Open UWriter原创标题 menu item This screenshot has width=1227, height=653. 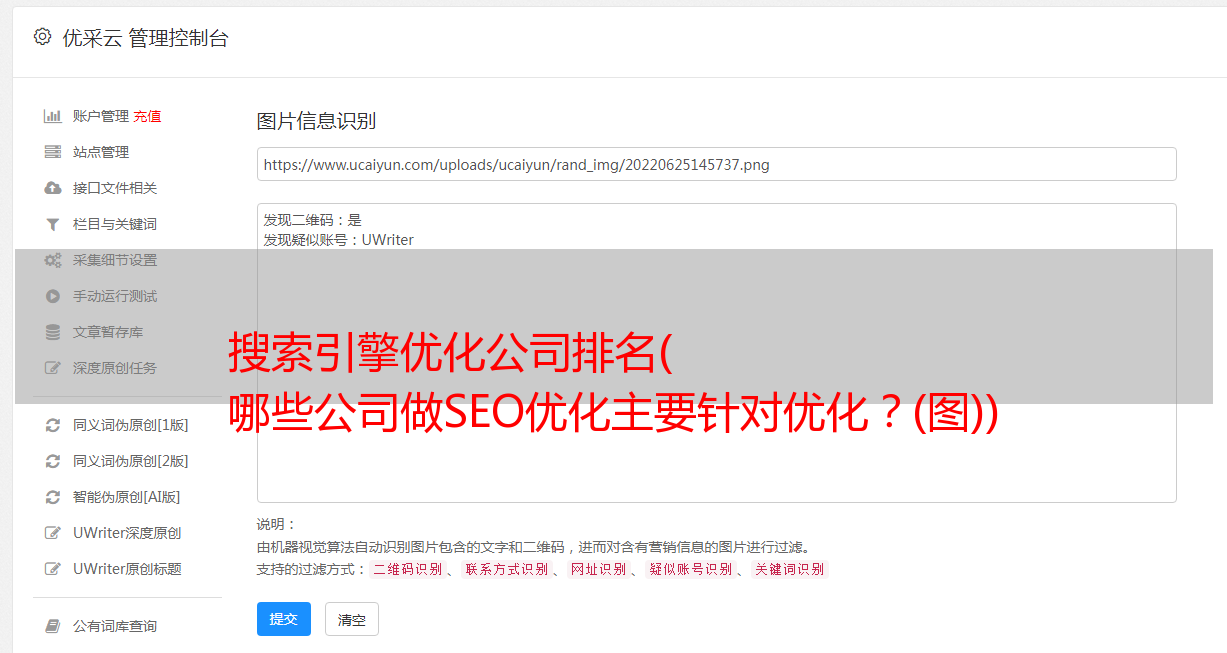coord(127,569)
